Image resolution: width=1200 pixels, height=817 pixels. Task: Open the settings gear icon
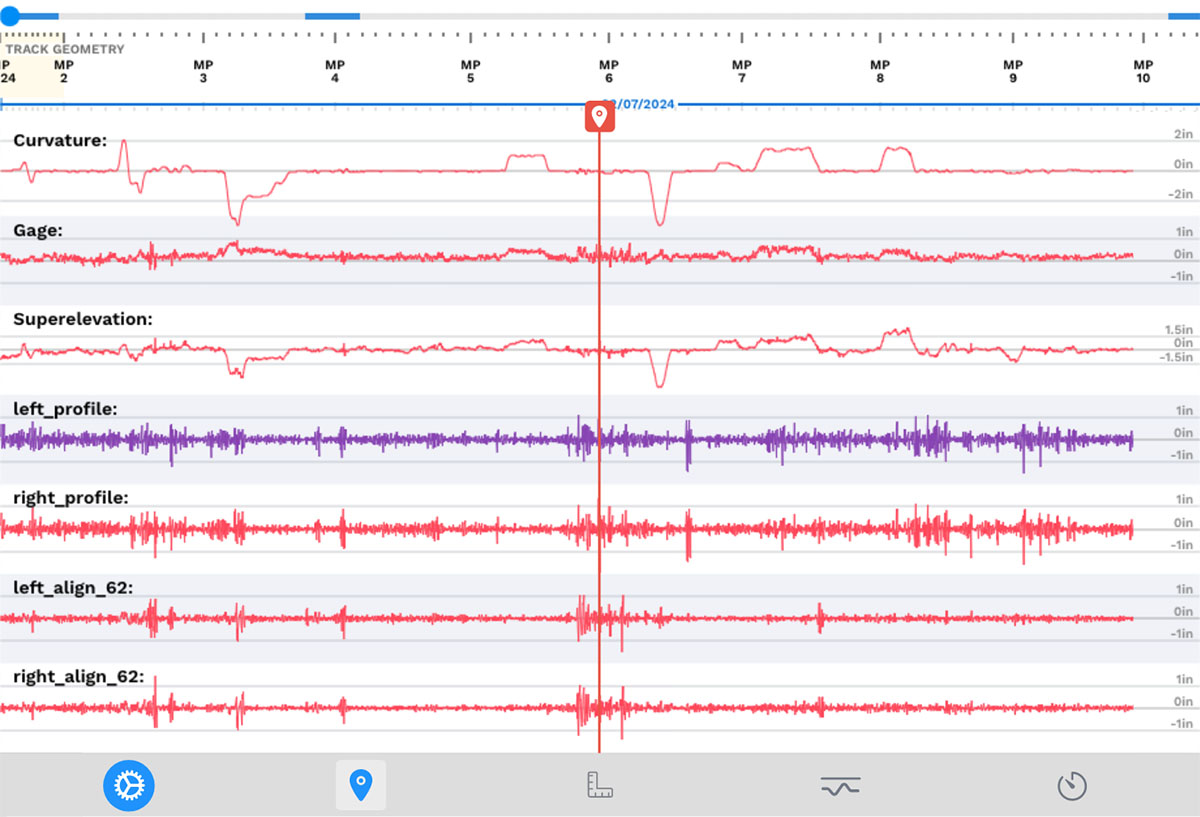pyautogui.click(x=128, y=785)
